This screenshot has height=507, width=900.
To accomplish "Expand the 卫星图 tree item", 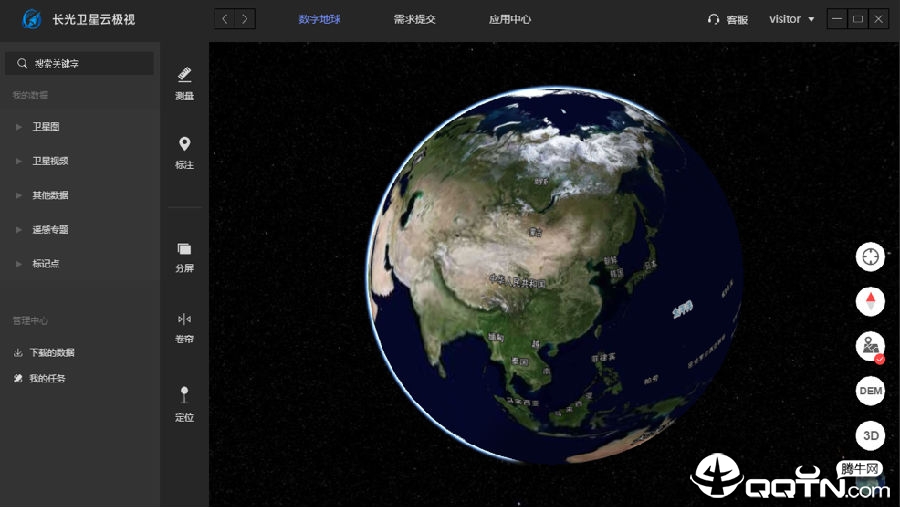I will point(46,127).
